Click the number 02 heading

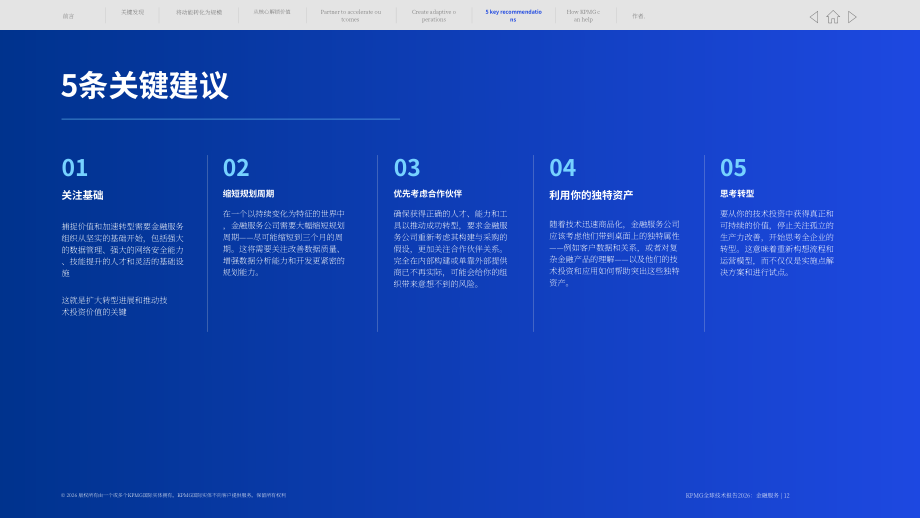(x=236, y=168)
